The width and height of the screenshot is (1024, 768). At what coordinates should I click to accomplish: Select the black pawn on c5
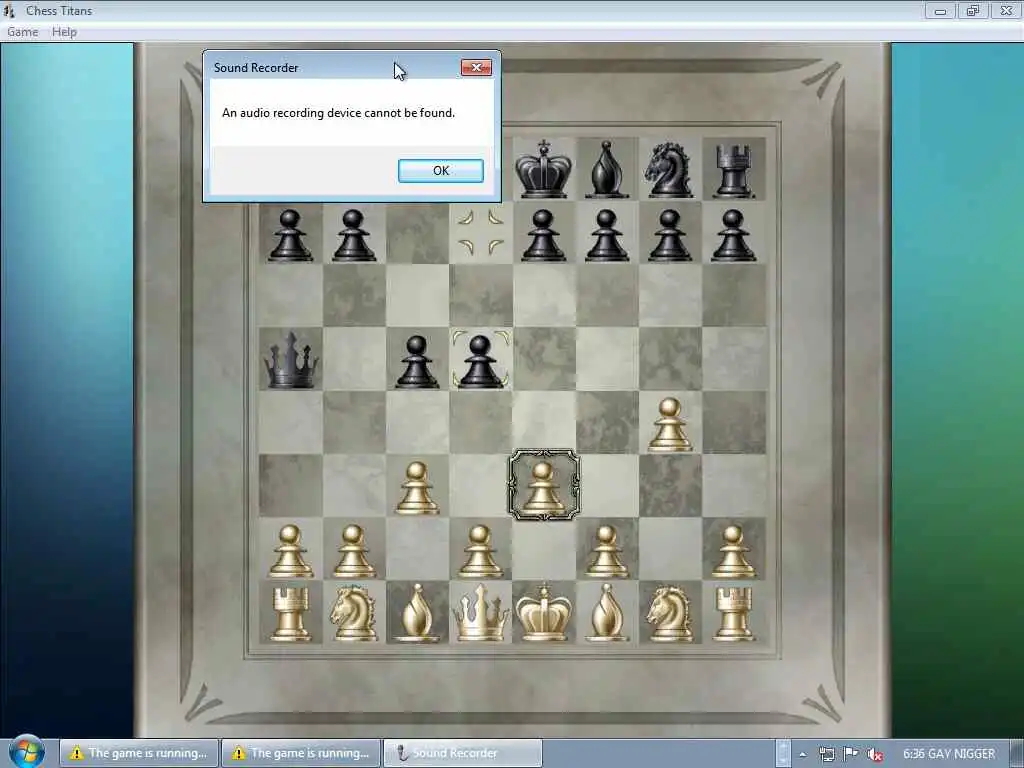click(417, 362)
